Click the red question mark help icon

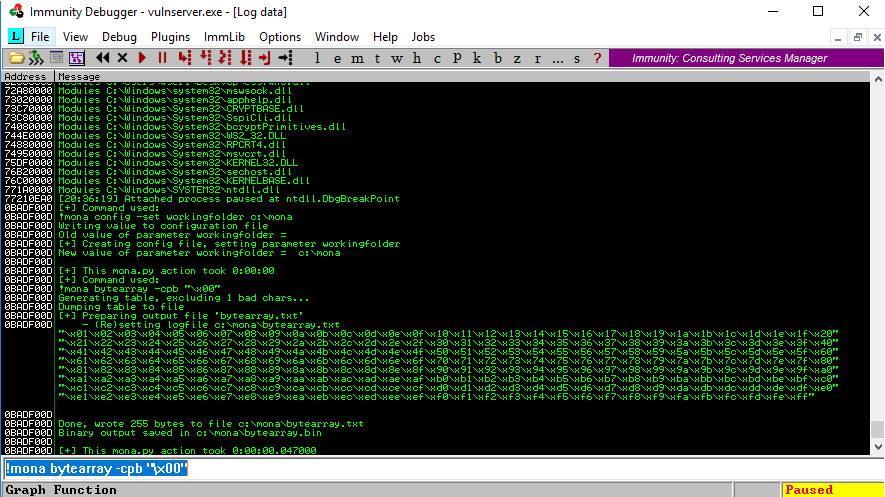click(x=597, y=58)
